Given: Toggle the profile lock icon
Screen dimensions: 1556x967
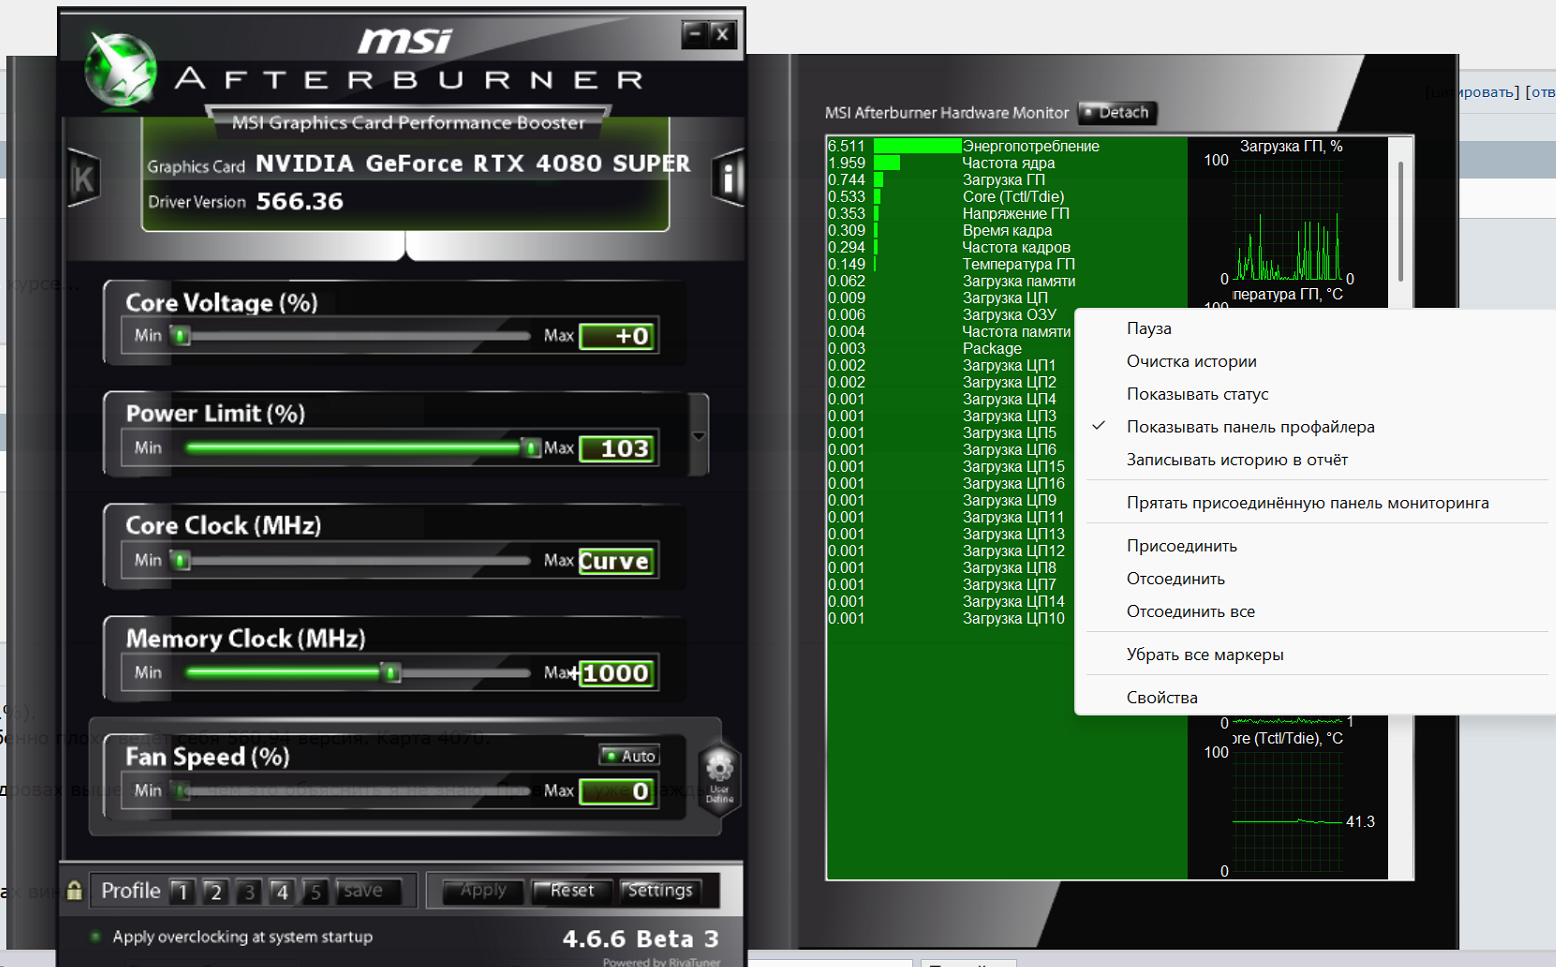Looking at the screenshot, I should click(x=74, y=890).
